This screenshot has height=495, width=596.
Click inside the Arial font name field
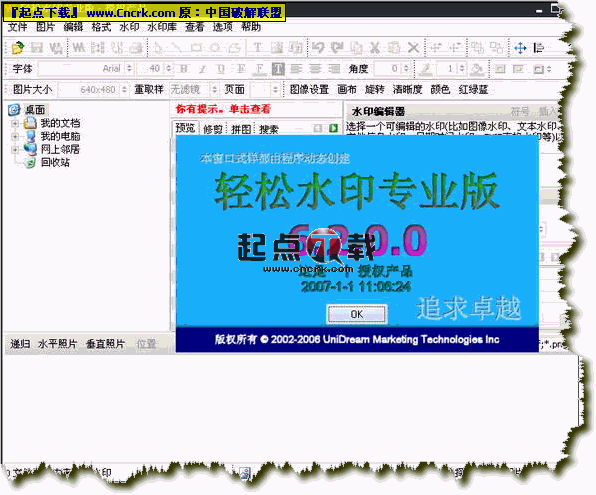(82, 69)
